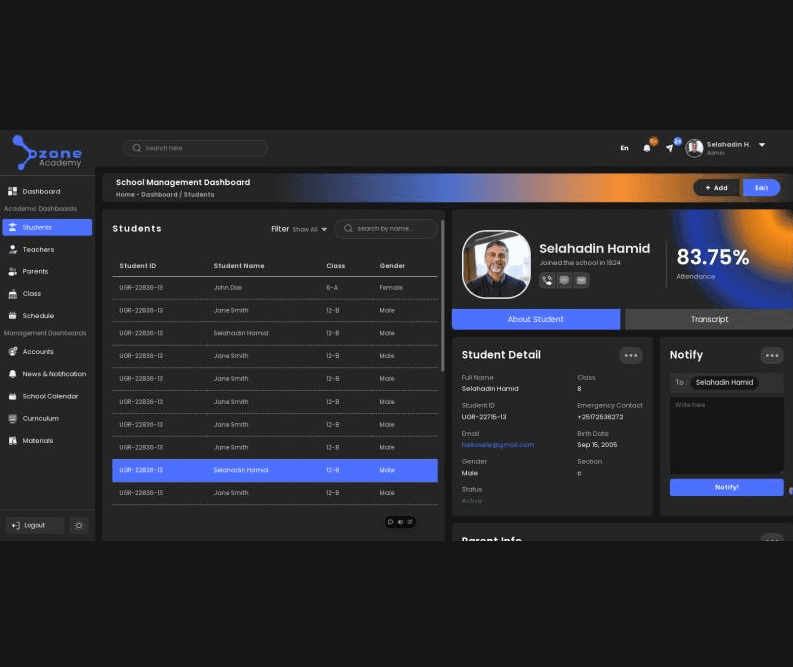Click the Ozone Academy logo

(47, 152)
